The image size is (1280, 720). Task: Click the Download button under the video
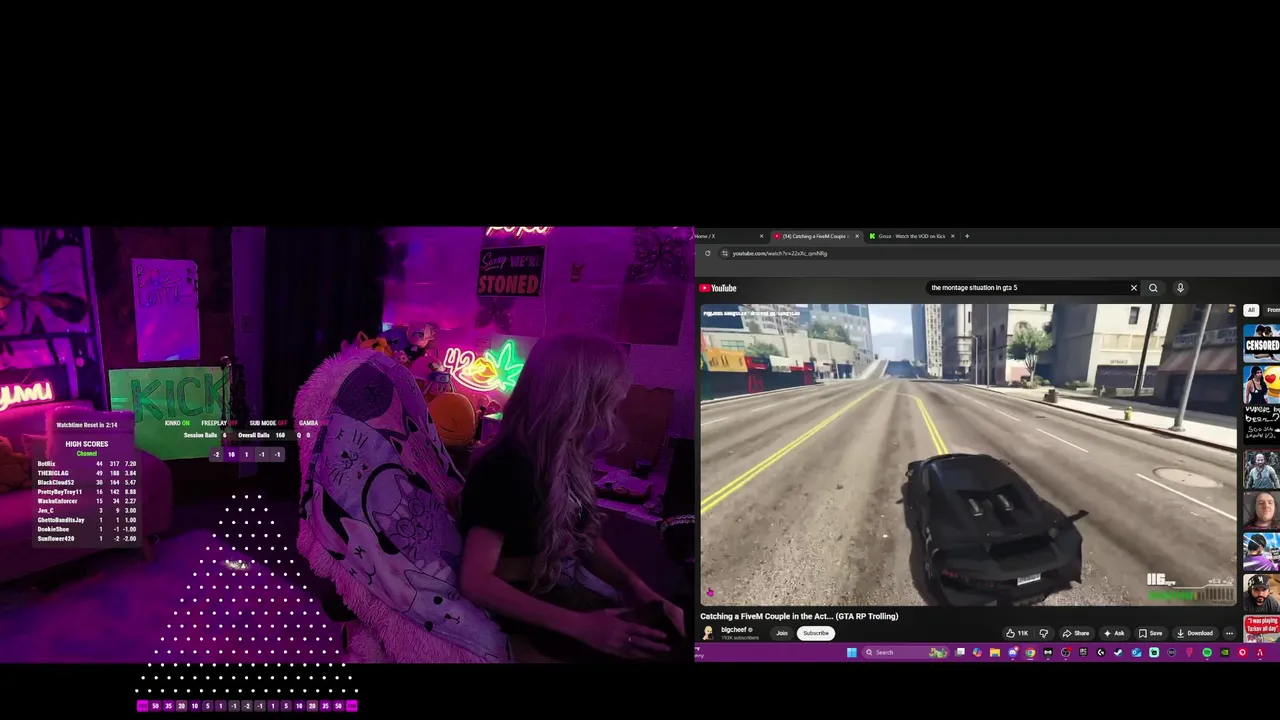point(1194,633)
